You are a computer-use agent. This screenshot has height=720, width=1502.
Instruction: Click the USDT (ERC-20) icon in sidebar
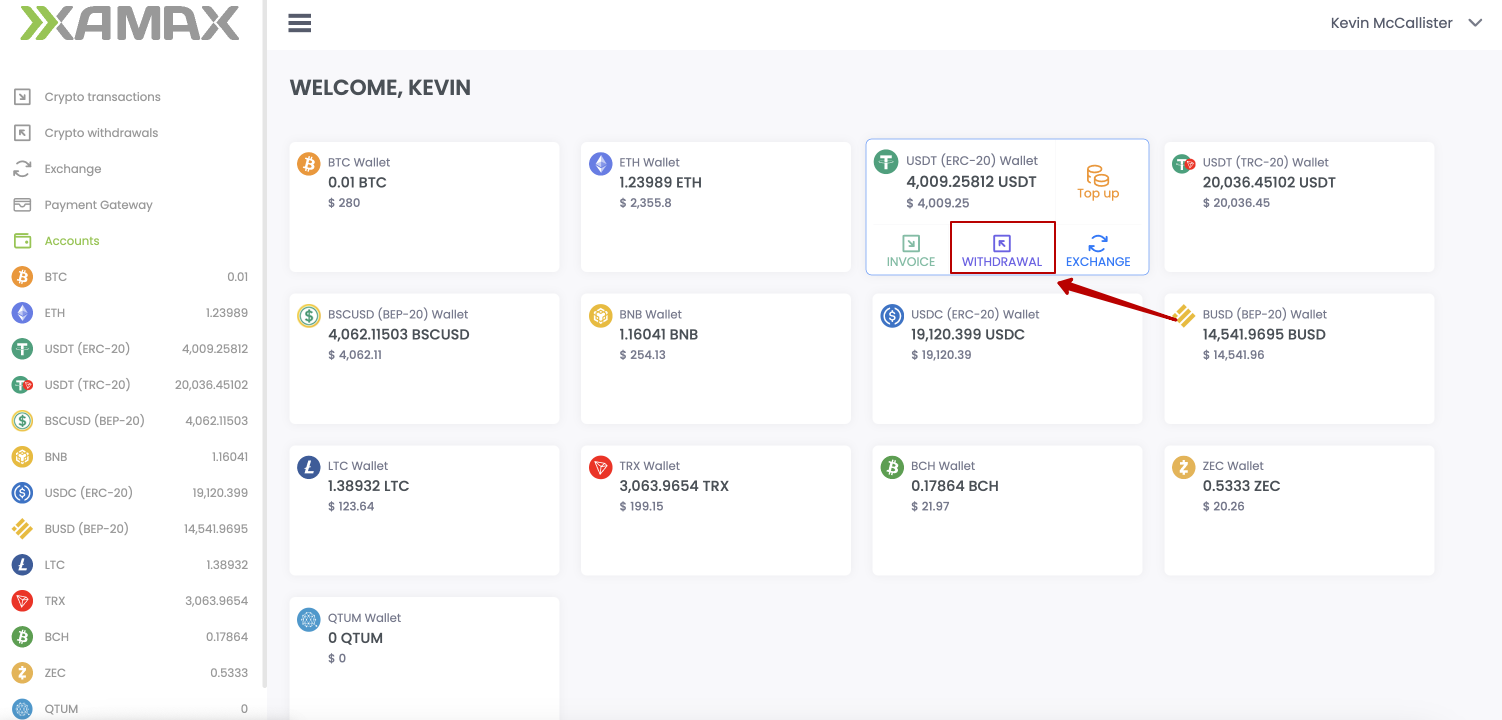click(x=22, y=349)
